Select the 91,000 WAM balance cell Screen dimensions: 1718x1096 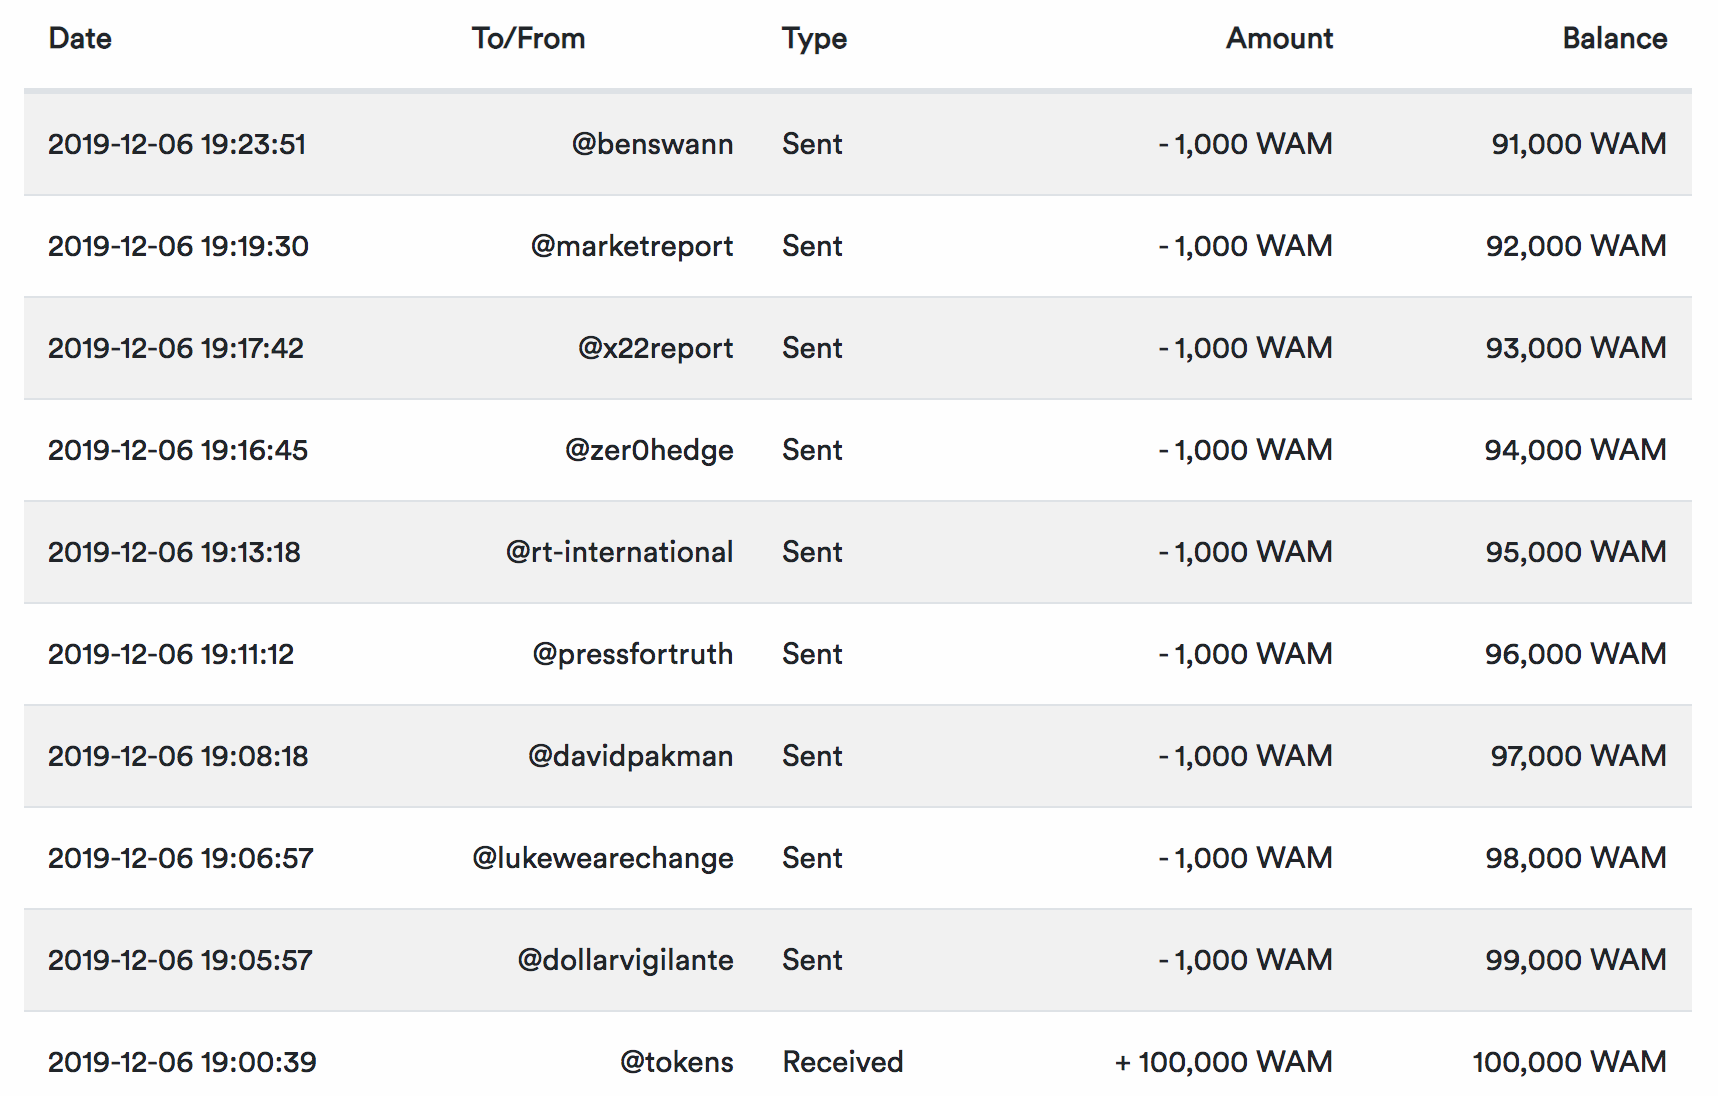(1578, 144)
